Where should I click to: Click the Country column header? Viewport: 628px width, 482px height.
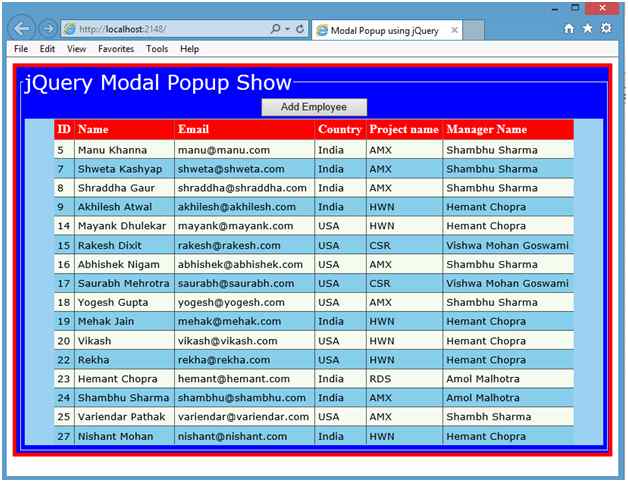340,129
